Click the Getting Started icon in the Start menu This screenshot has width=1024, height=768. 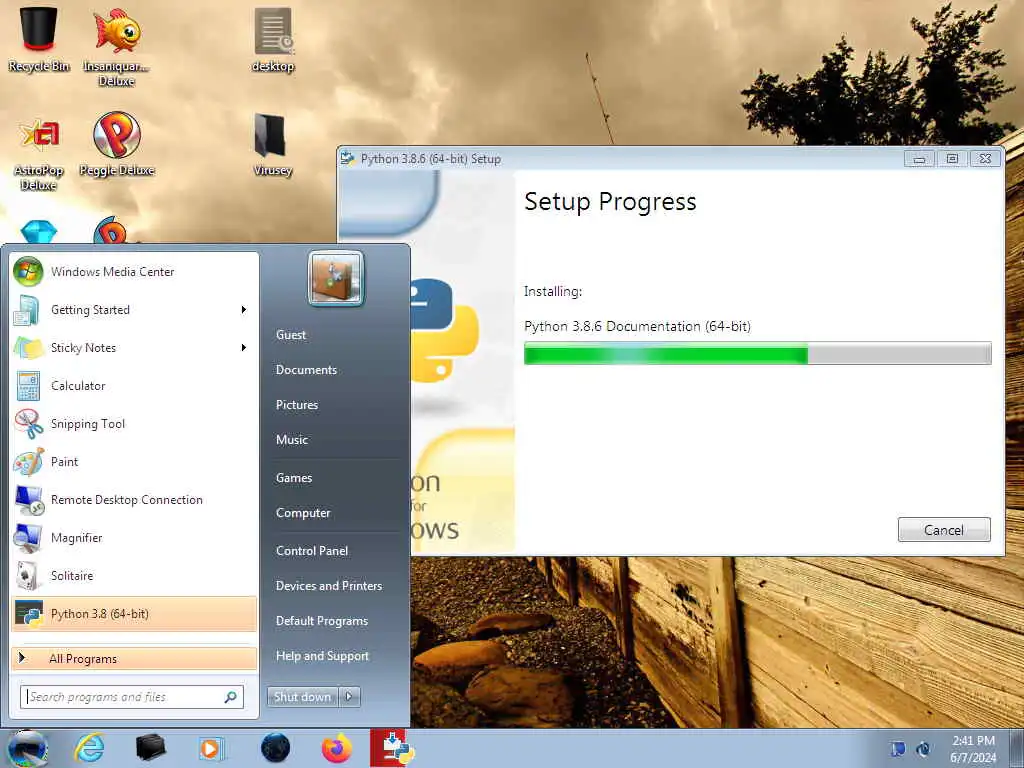pyautogui.click(x=28, y=310)
